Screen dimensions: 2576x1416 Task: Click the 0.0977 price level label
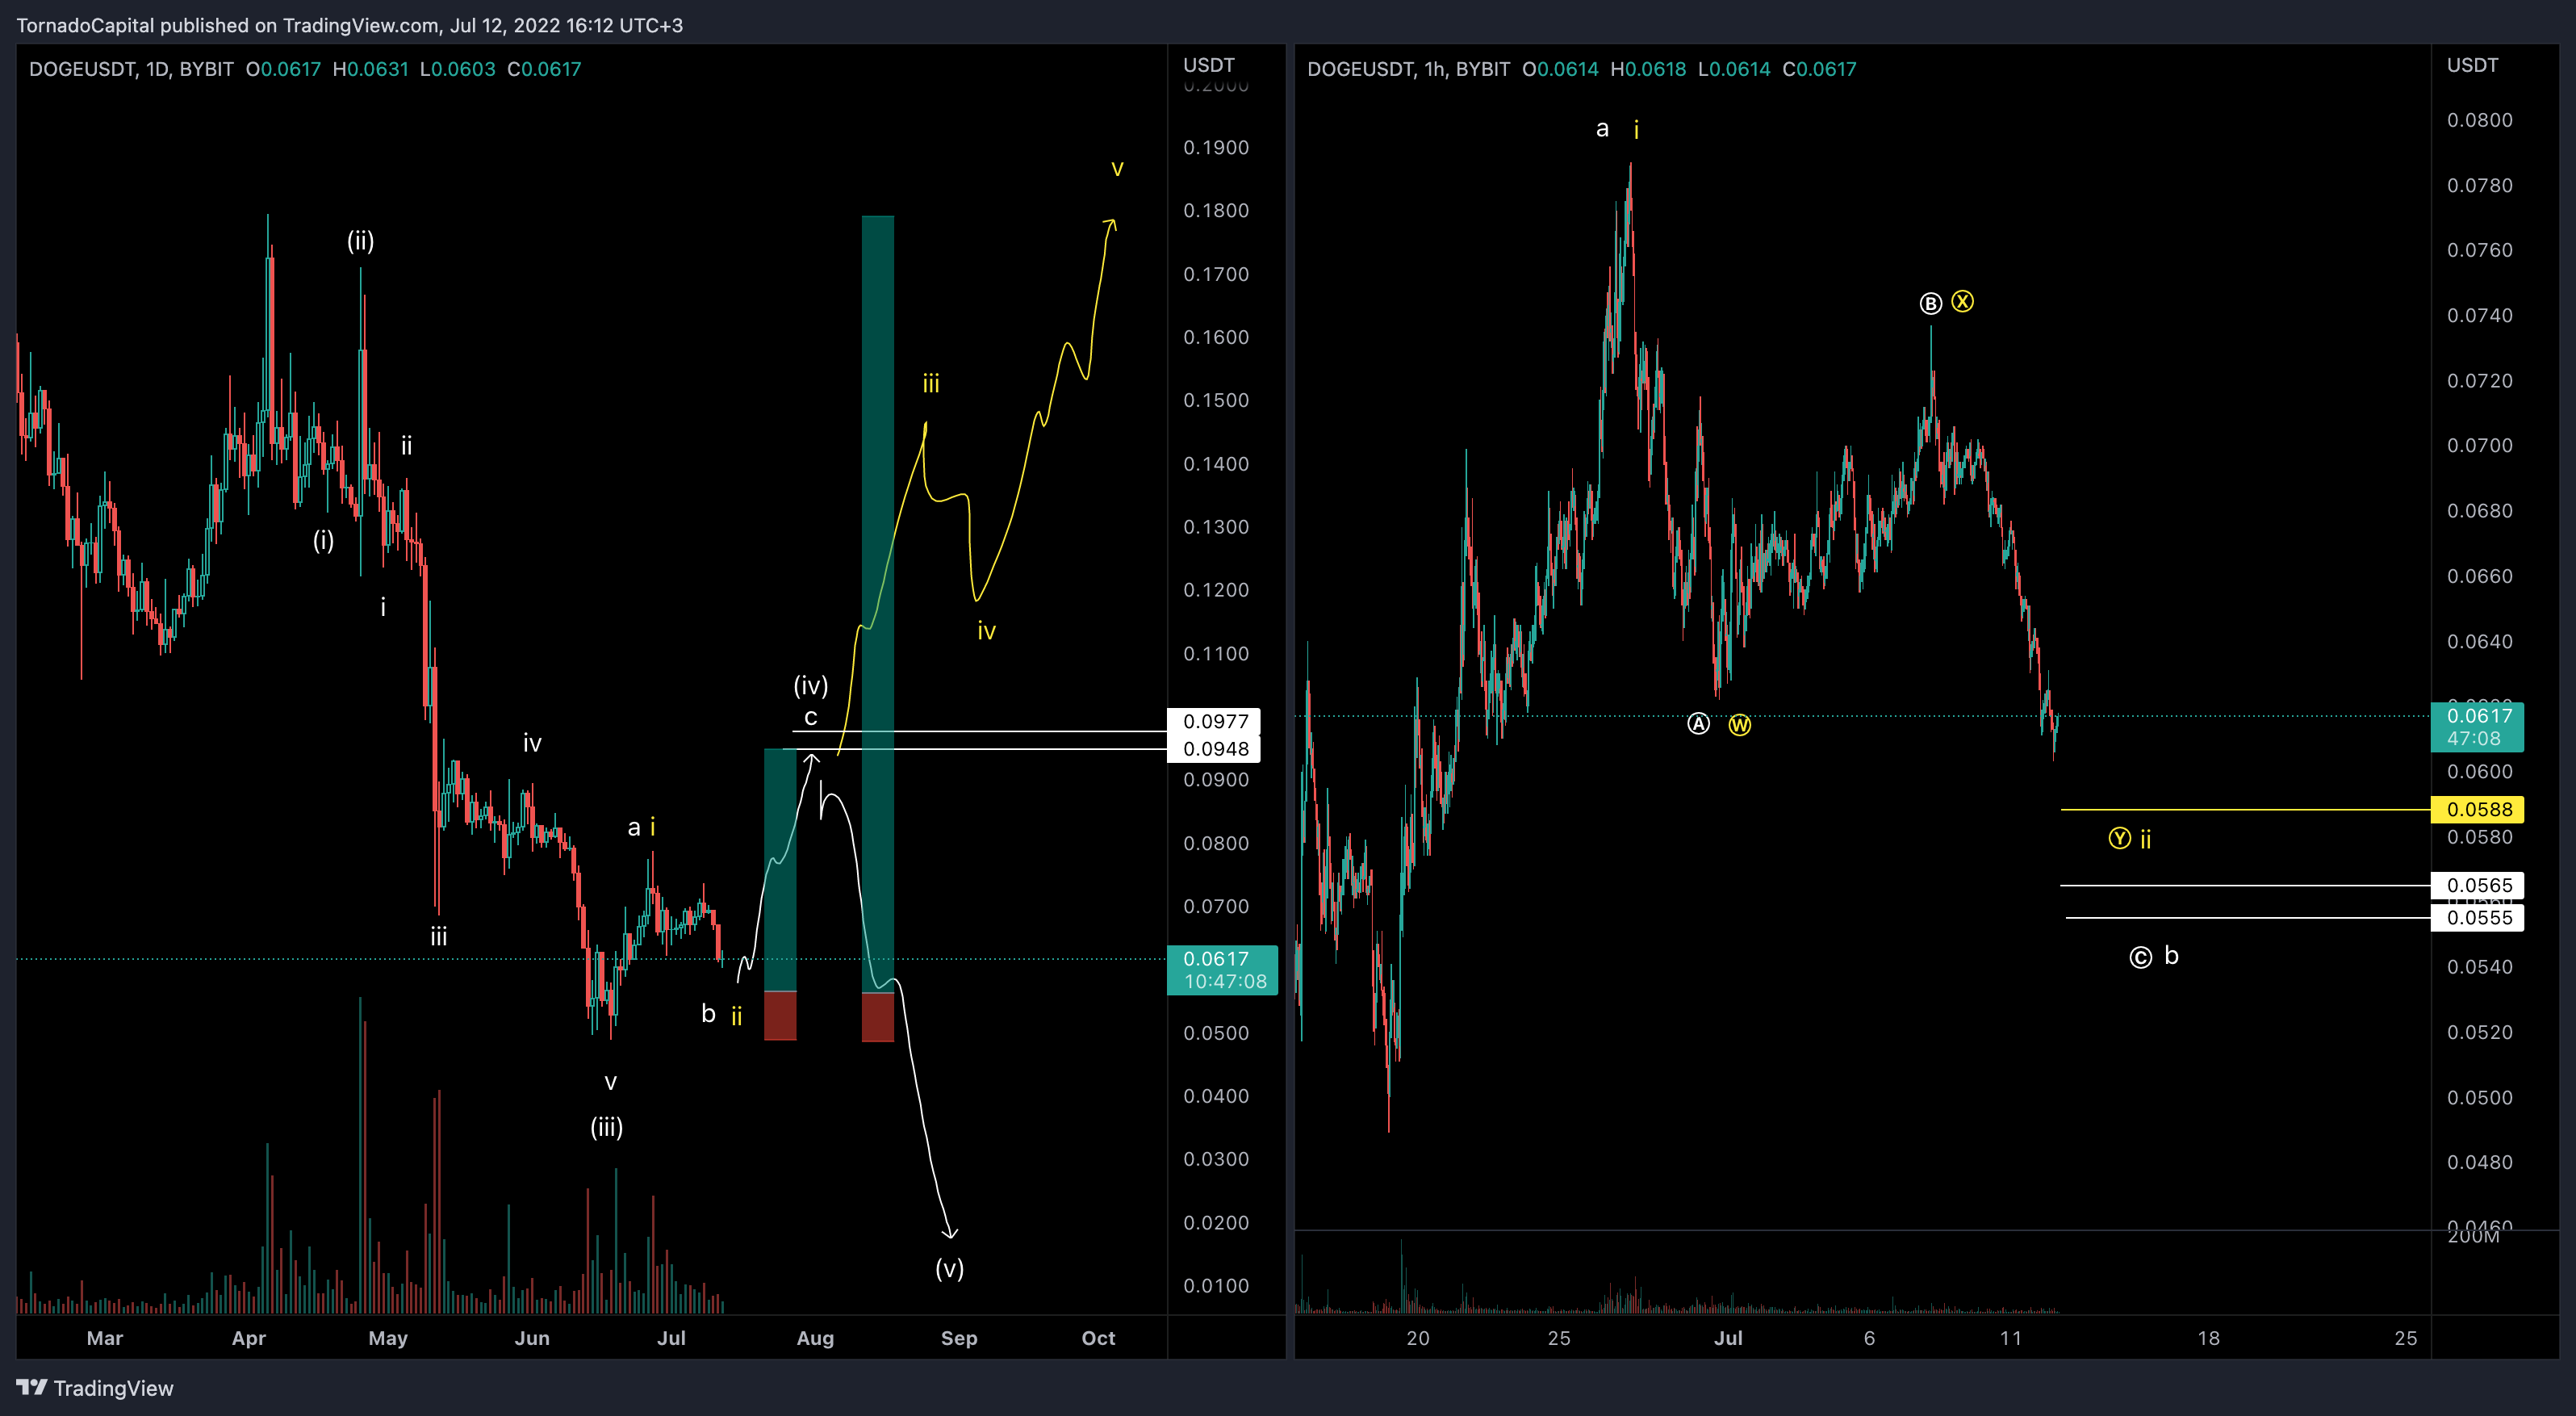[x=1214, y=721]
